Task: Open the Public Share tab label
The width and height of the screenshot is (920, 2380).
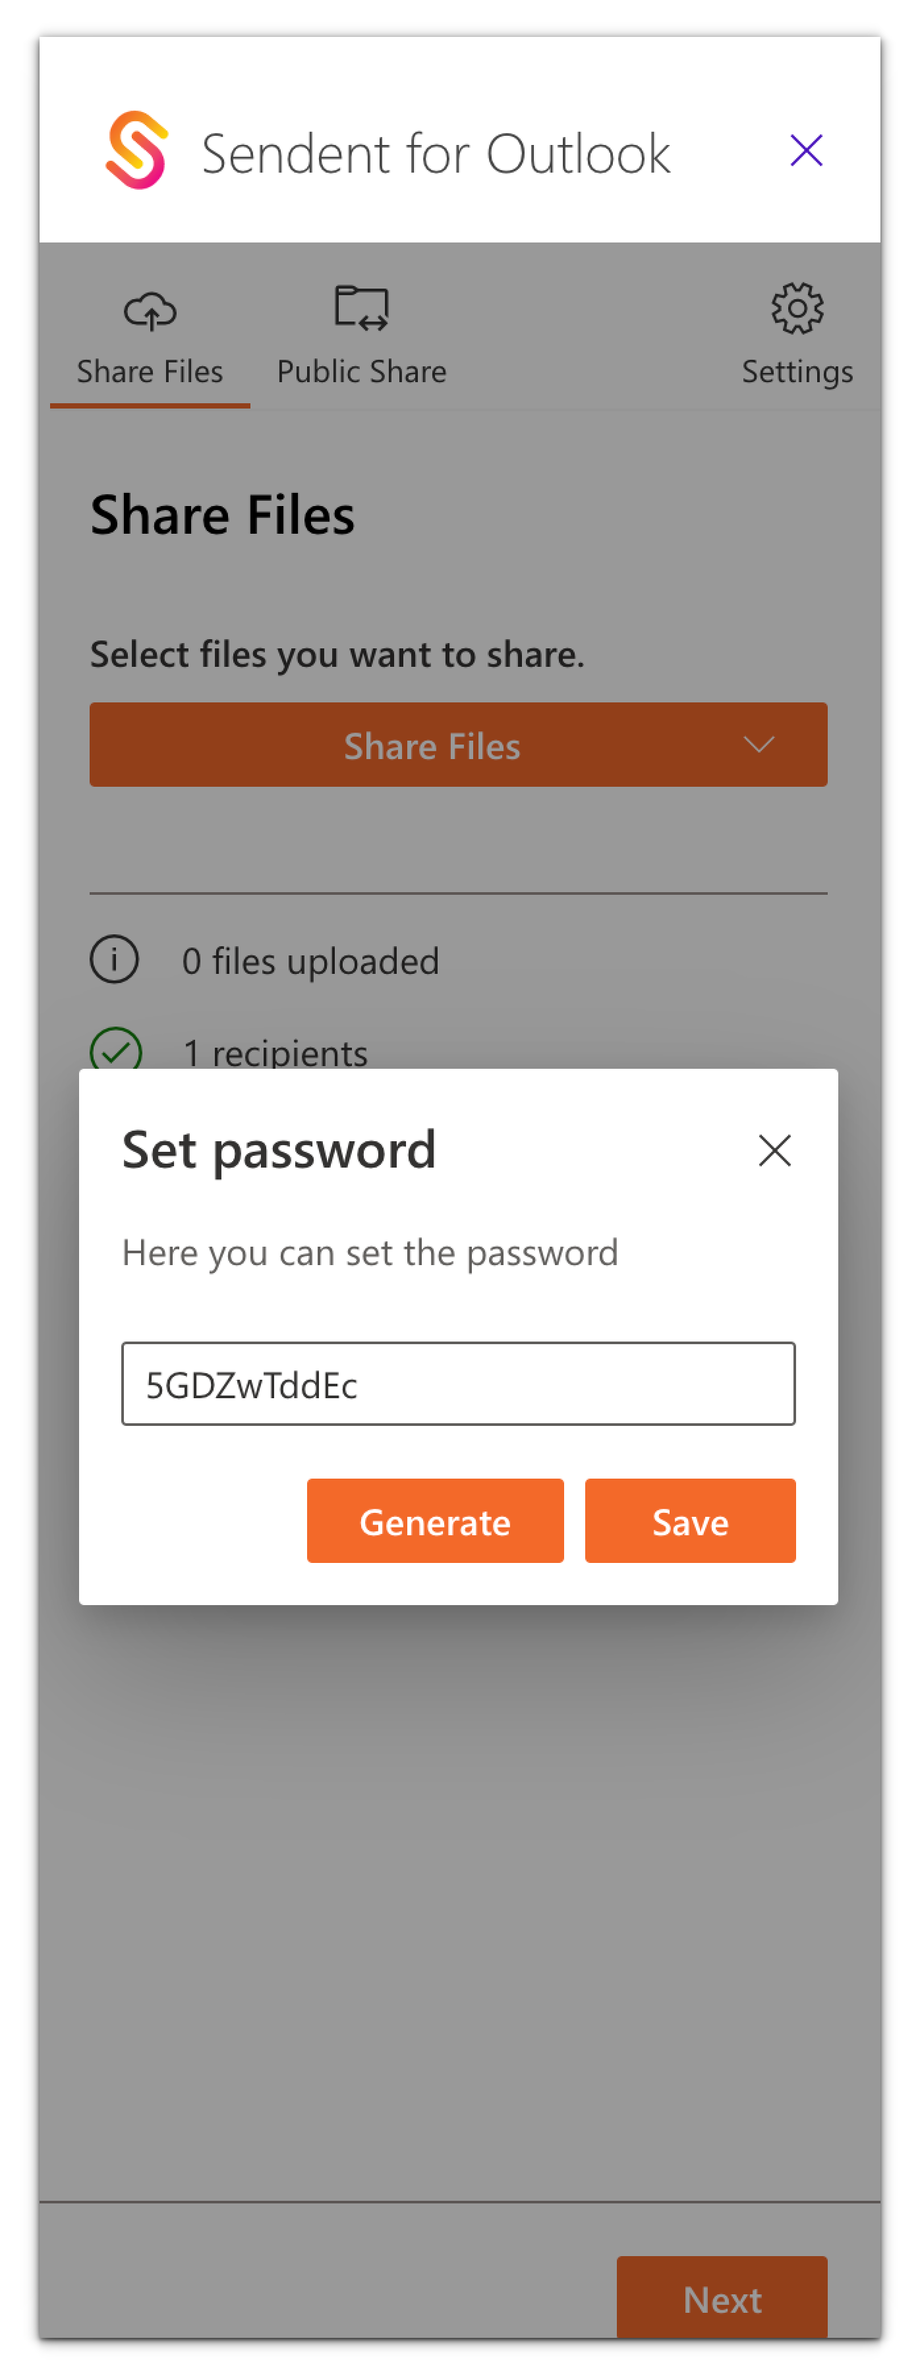Action: coord(361,372)
